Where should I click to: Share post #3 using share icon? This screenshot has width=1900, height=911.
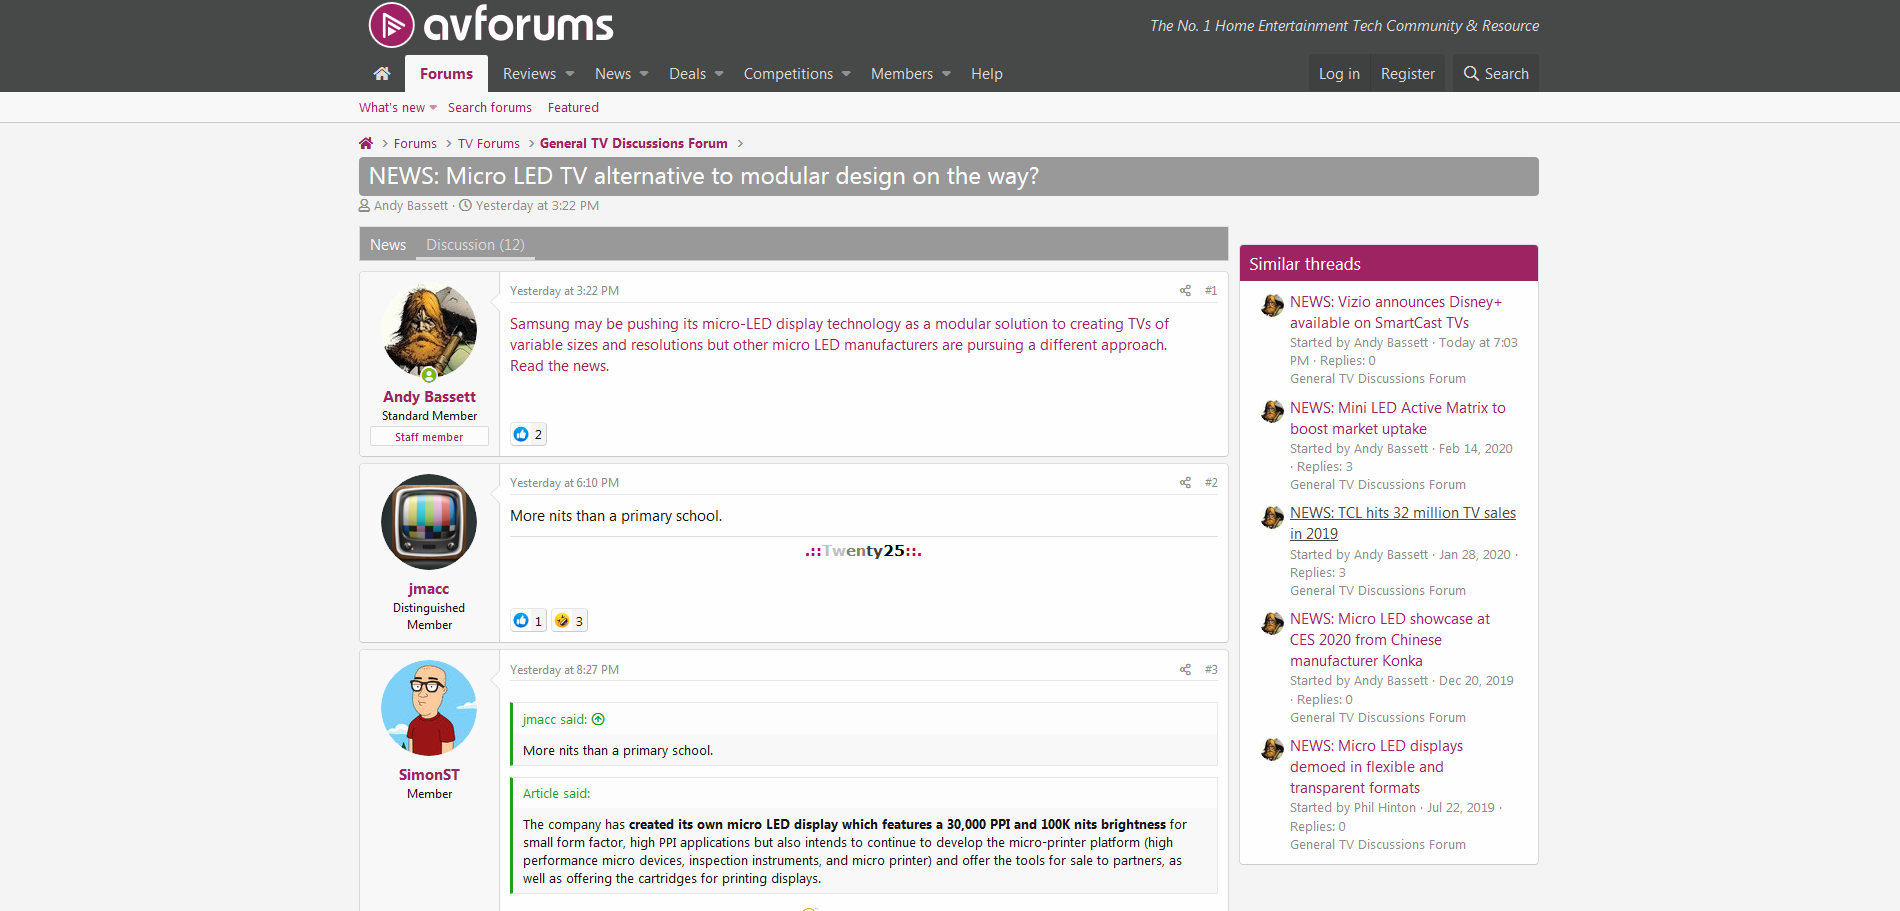coord(1185,670)
